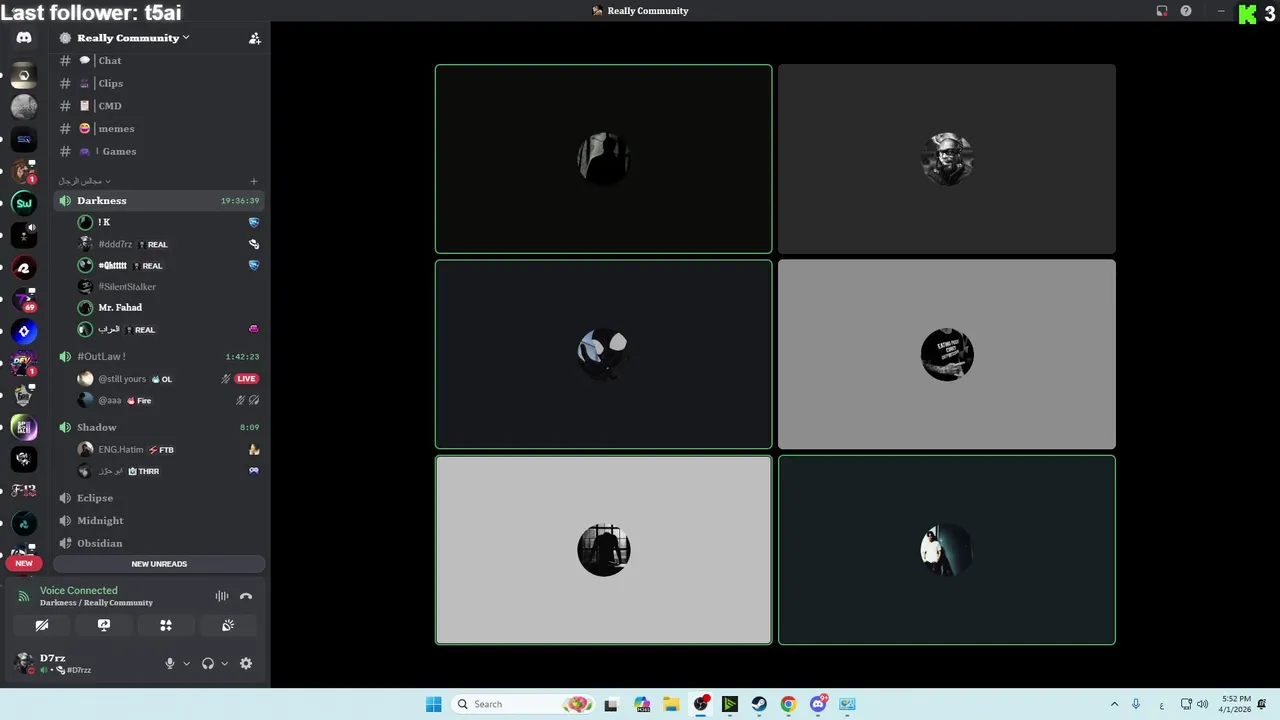Open the CMD text channel
This screenshot has height=720, width=1280.
159,106
